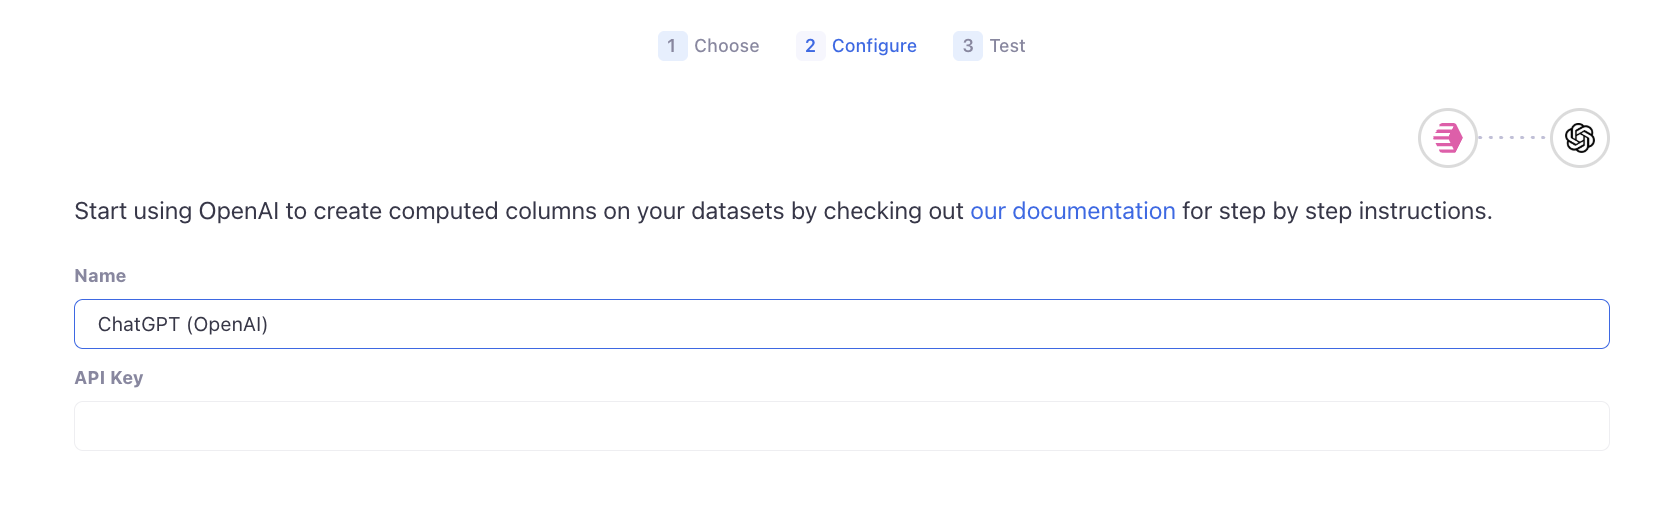1680x518 pixels.
Task: Click the pink source logo icon
Action: pos(1448,138)
